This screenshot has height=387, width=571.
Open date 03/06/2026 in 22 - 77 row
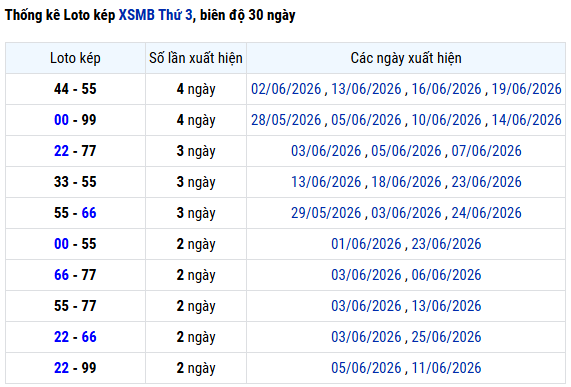tap(326, 151)
